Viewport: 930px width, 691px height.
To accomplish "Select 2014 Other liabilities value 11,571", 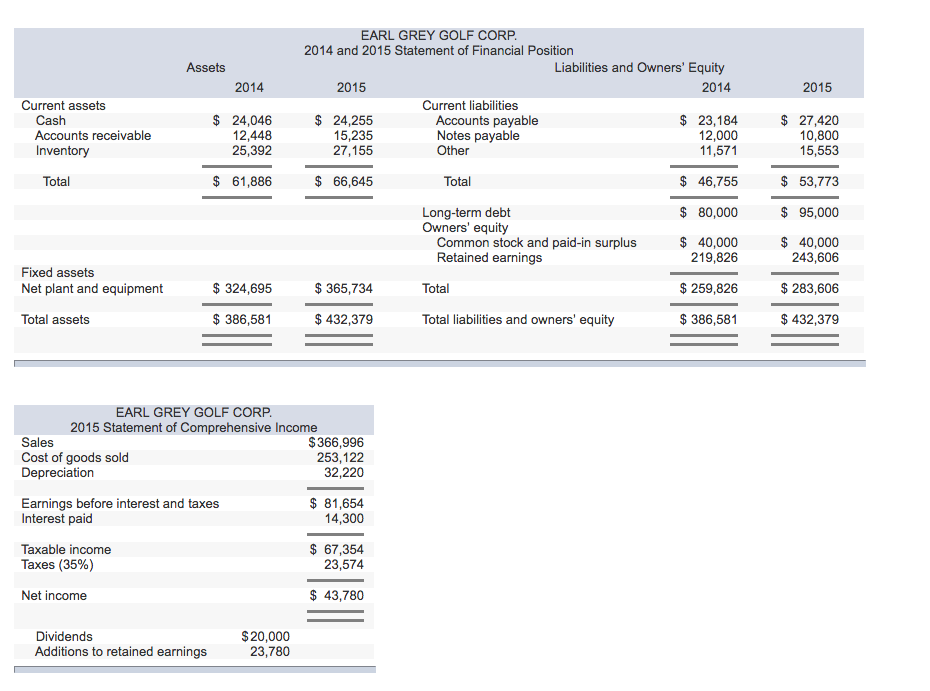I will [x=718, y=151].
